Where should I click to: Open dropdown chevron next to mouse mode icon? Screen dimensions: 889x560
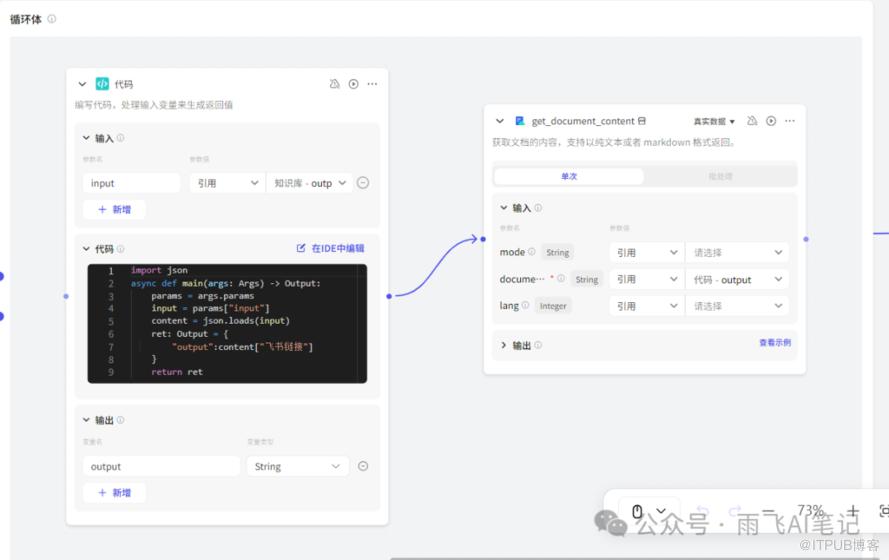661,511
